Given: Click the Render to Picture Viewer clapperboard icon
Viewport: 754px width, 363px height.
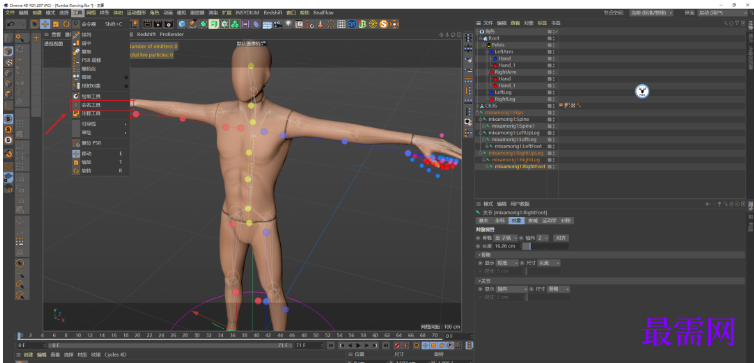Looking at the screenshot, I should (x=157, y=24).
